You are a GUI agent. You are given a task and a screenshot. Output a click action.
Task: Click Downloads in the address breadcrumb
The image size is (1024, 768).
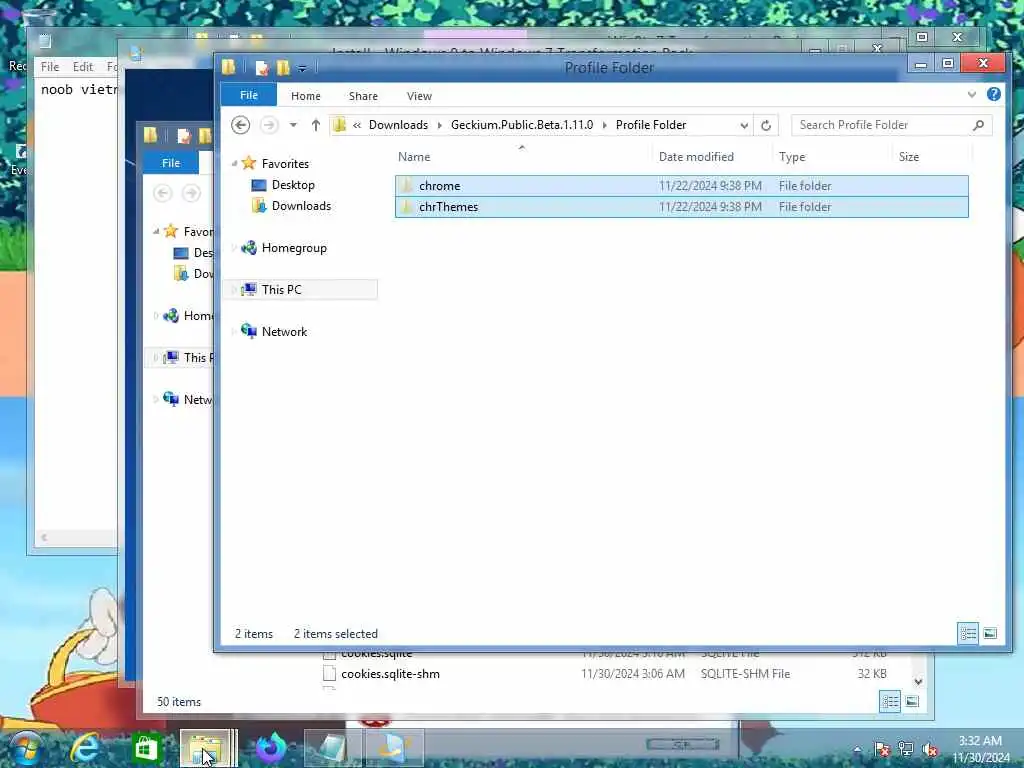pos(398,125)
